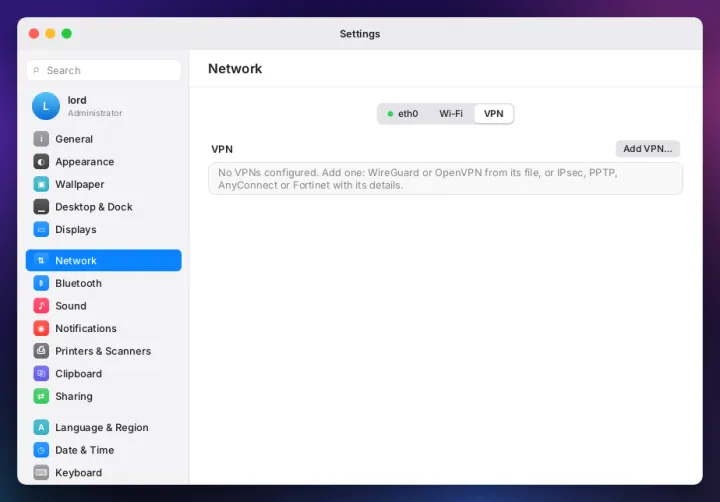Click the Desktop & Dock icon
The image size is (720, 502).
(x=41, y=207)
